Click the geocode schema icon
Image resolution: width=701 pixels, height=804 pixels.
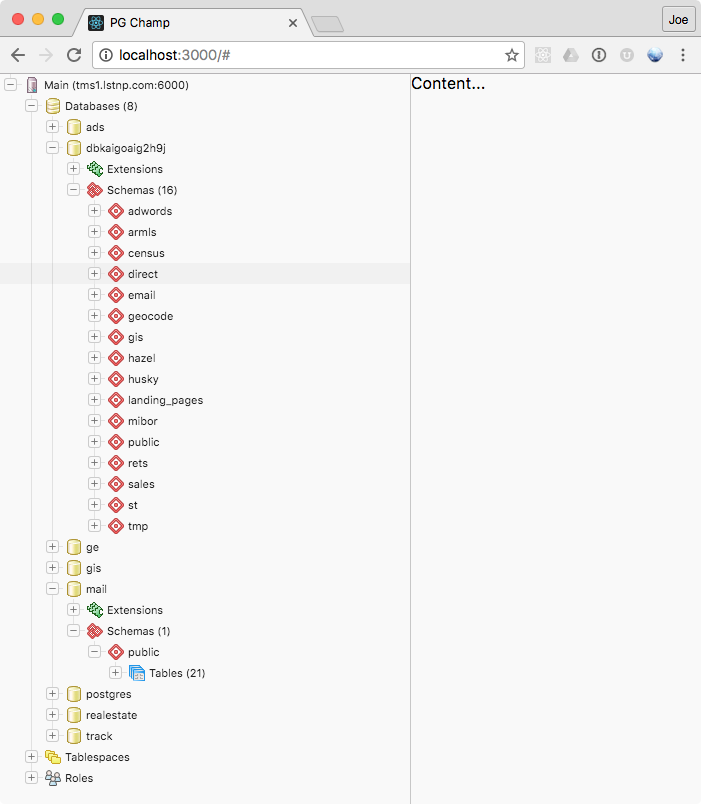[x=116, y=316]
